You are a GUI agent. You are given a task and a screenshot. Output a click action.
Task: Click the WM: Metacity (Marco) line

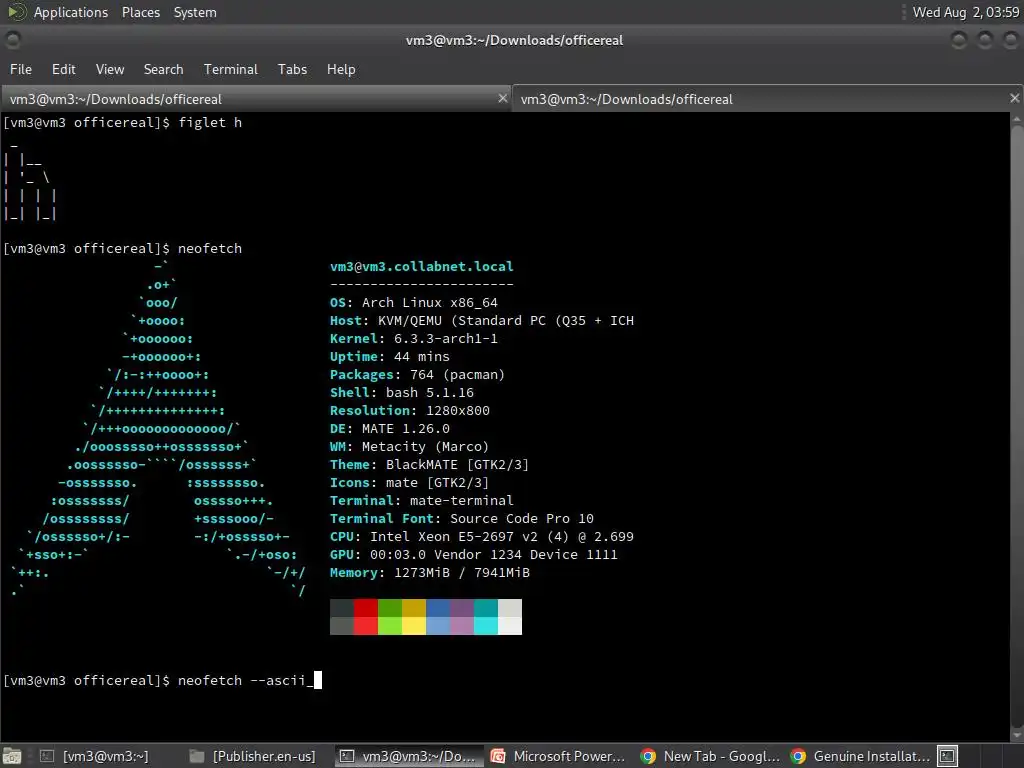coord(409,447)
